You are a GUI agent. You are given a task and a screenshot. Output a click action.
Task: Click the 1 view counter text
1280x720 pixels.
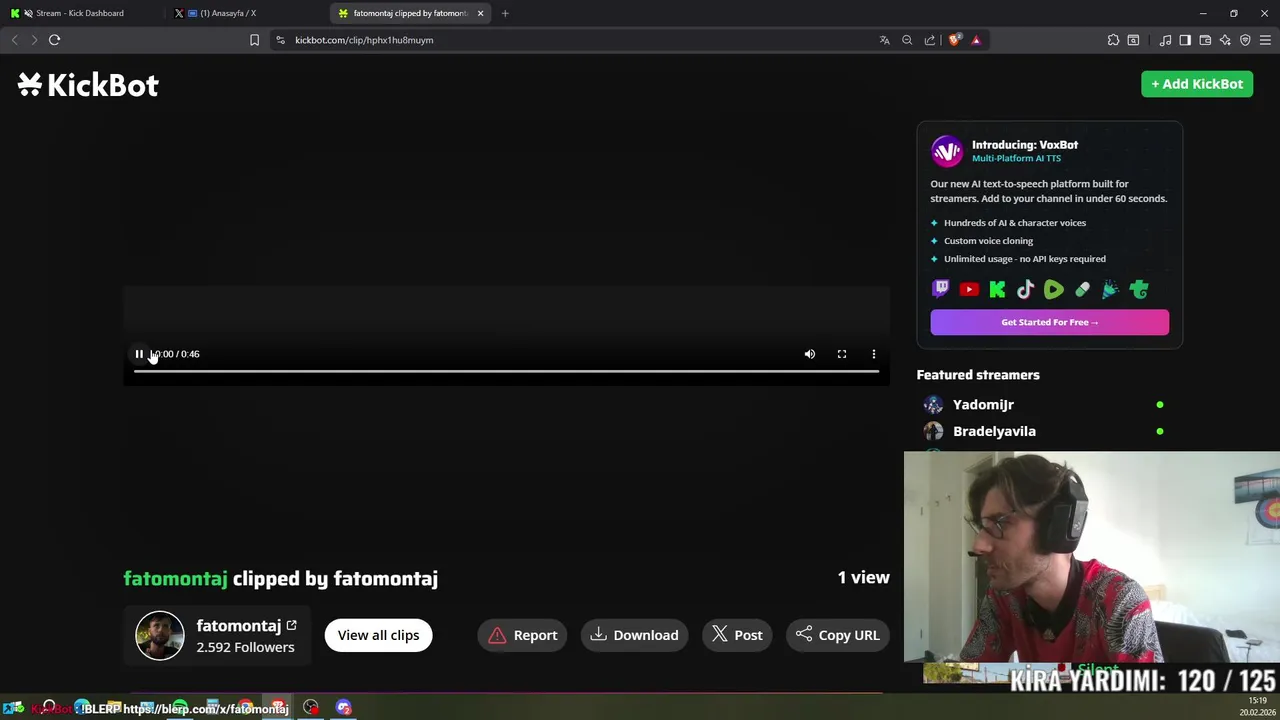point(863,578)
